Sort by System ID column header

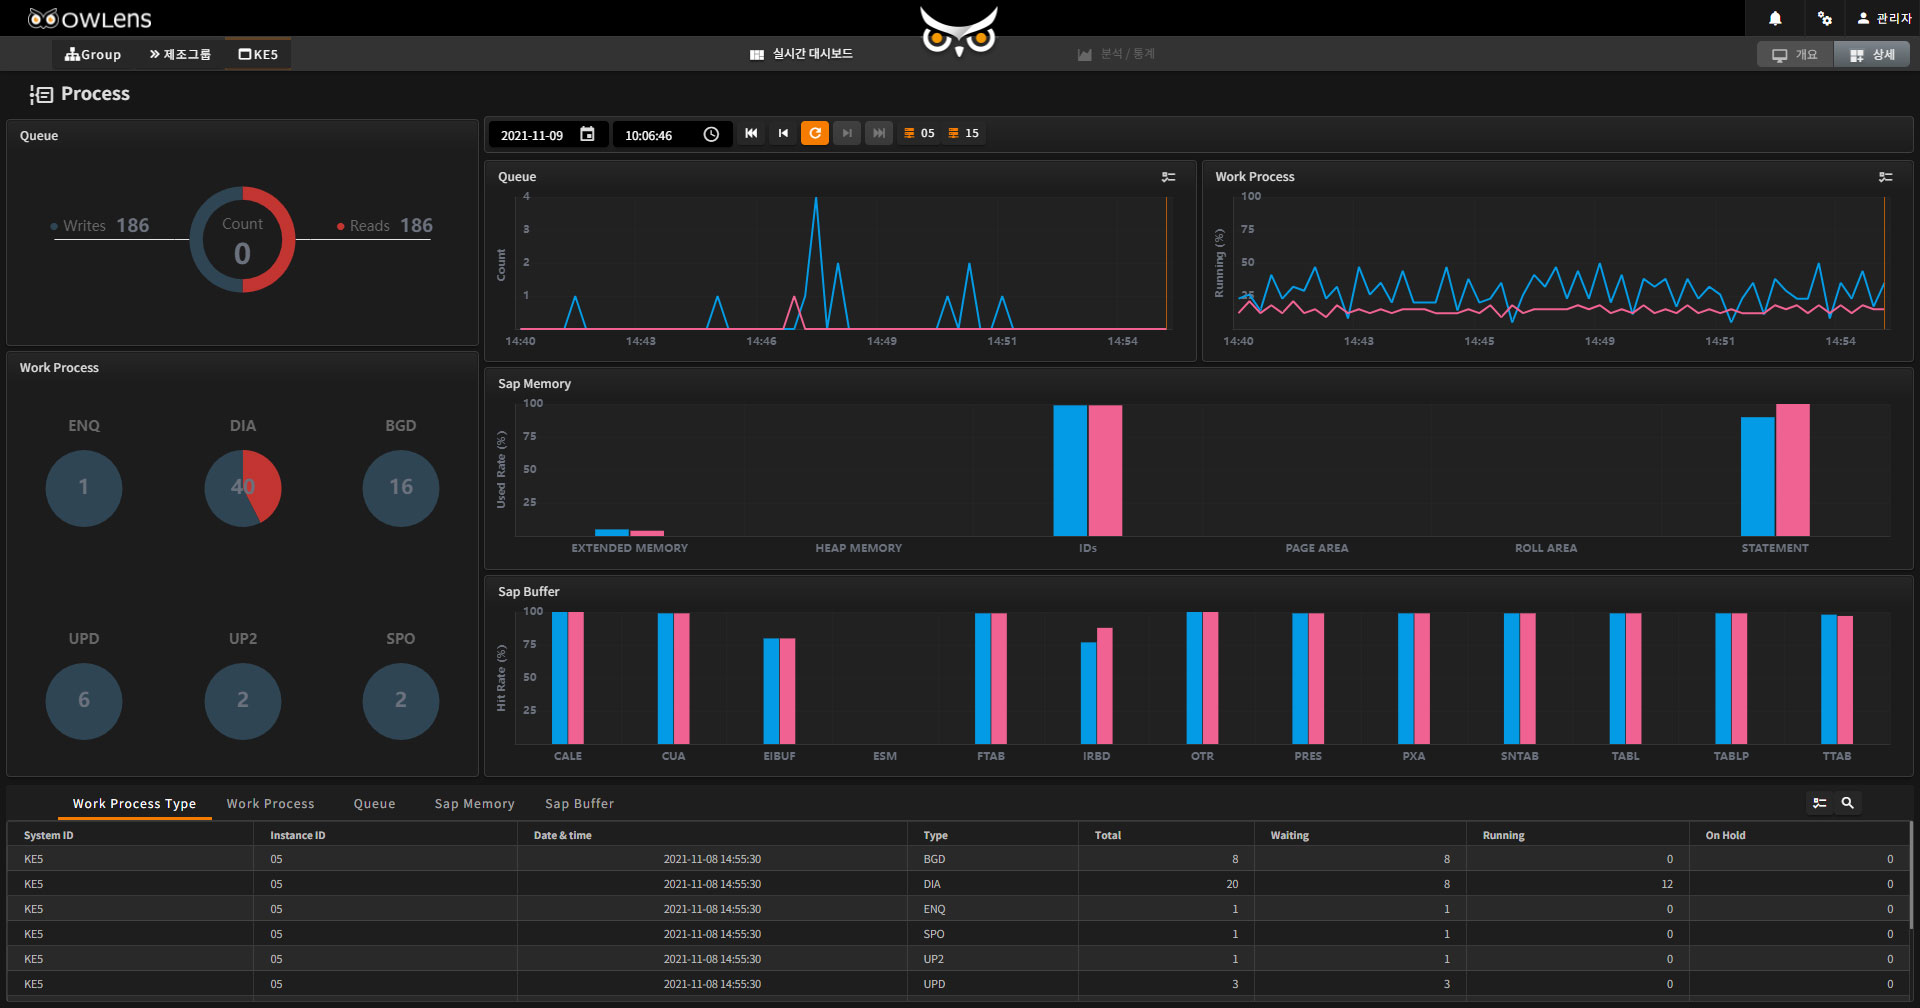[x=130, y=835]
